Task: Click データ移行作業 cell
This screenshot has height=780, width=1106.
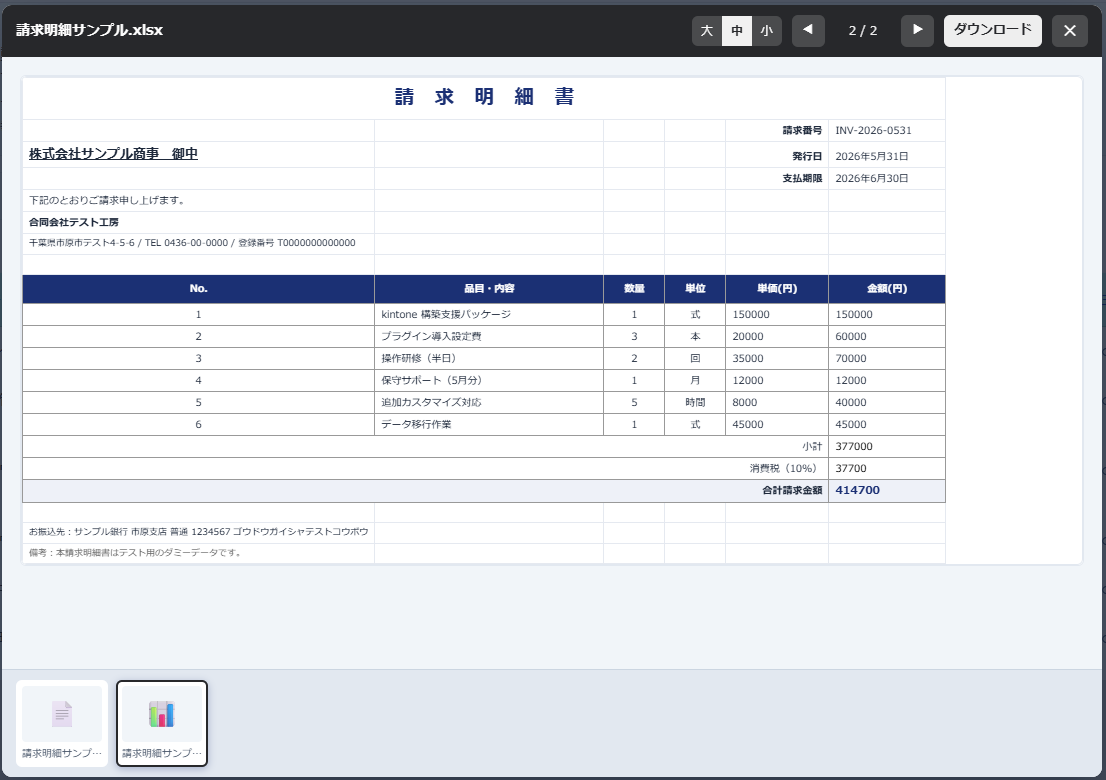Action: click(489, 424)
